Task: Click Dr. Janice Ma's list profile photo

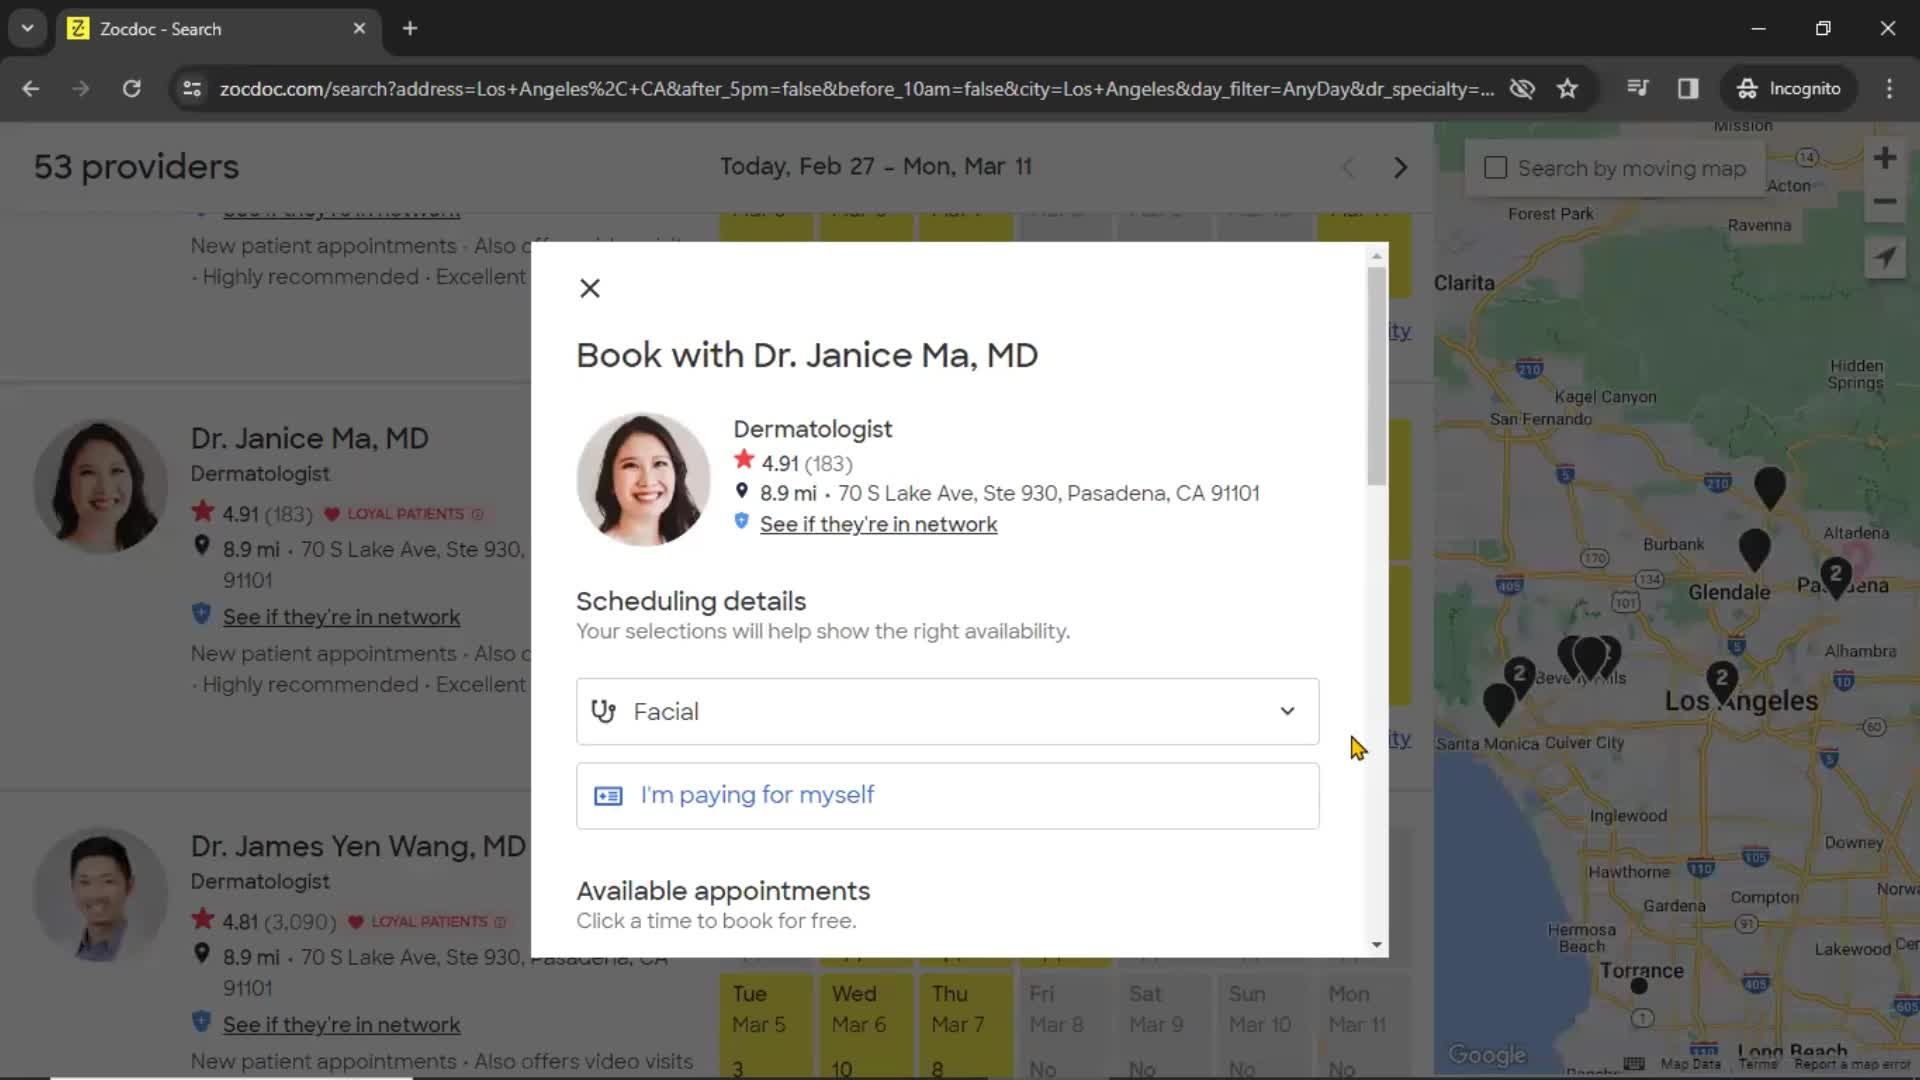Action: click(100, 486)
